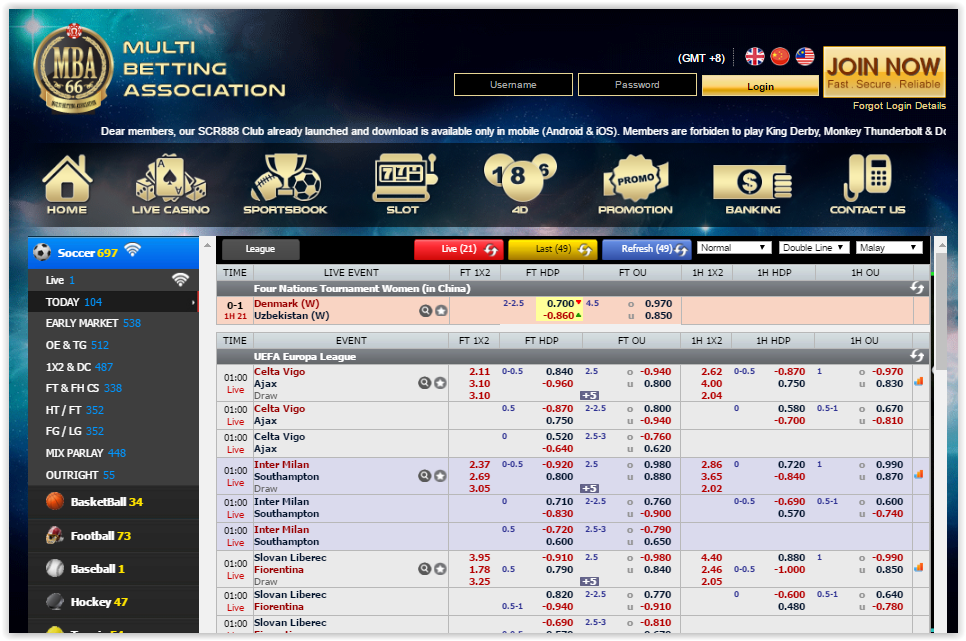Open the 4D lottery section
The image size is (966, 641).
(x=520, y=184)
